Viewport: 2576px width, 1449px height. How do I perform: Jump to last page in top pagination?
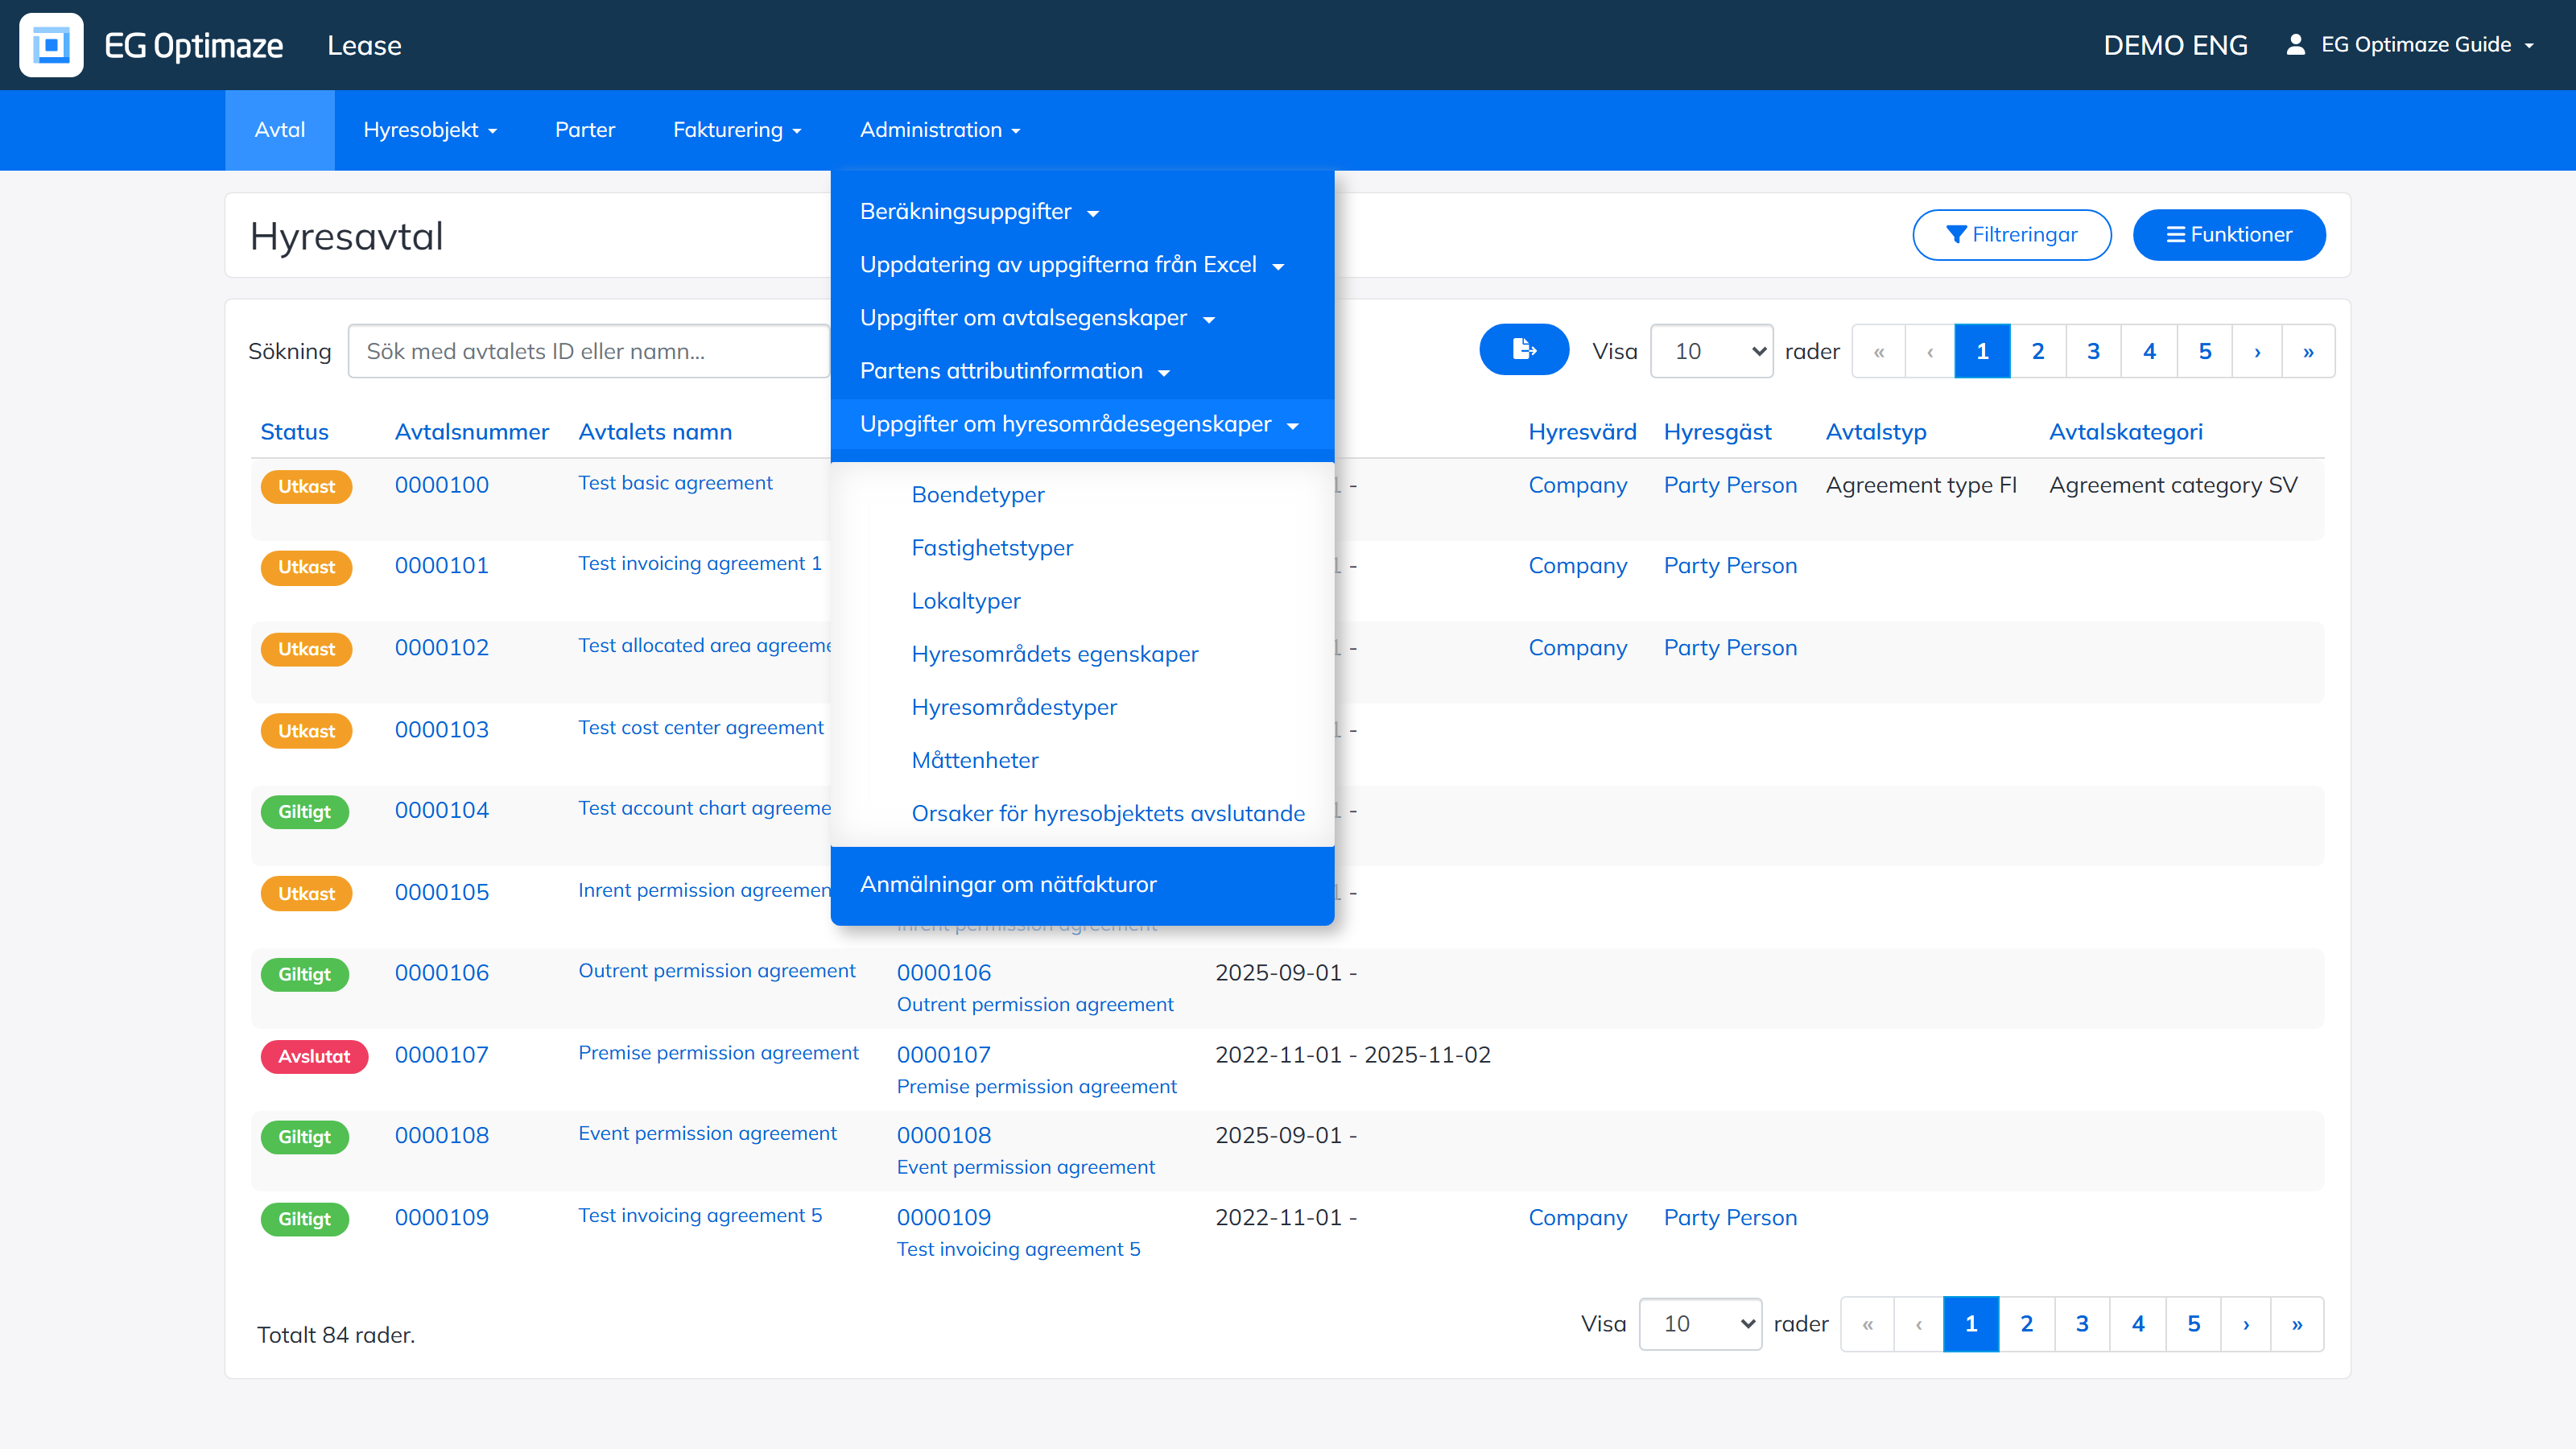2308,351
